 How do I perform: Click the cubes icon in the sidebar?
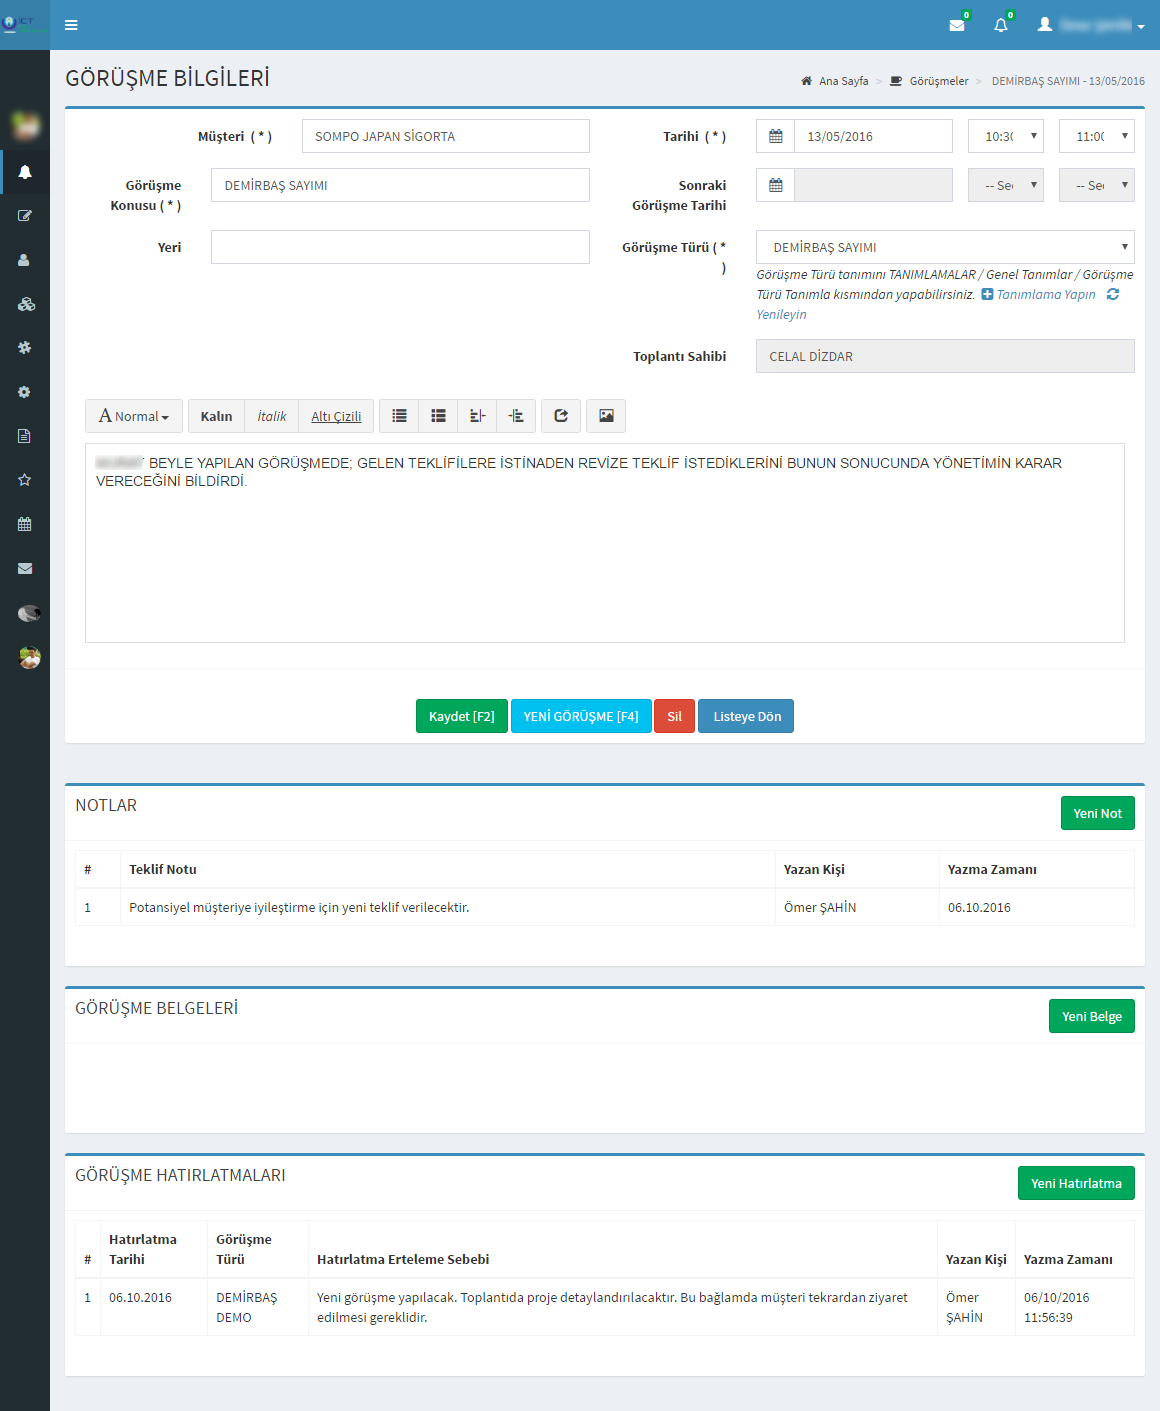tap(26, 304)
